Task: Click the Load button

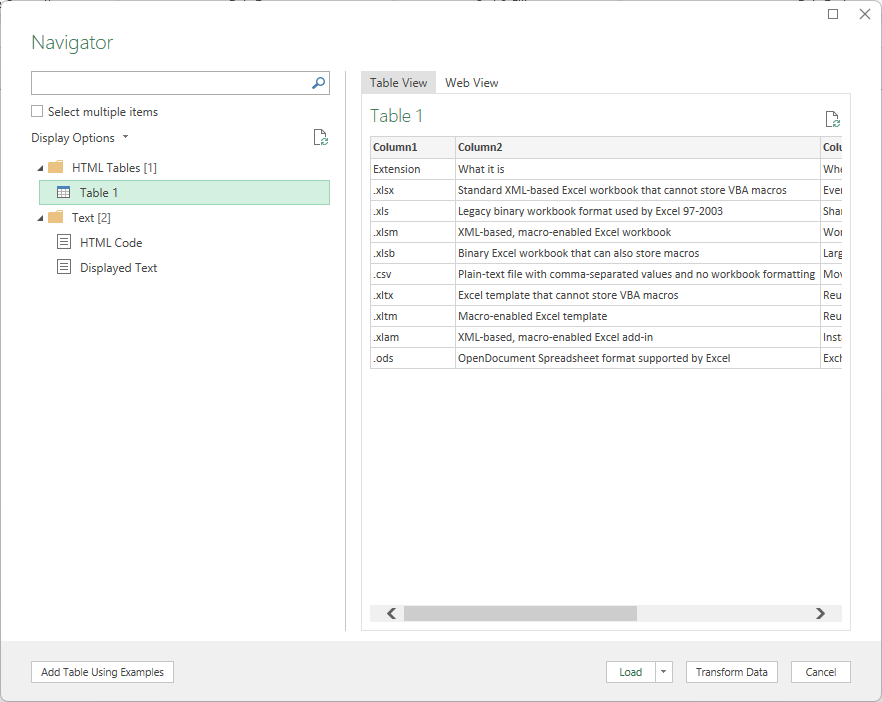Action: point(631,672)
